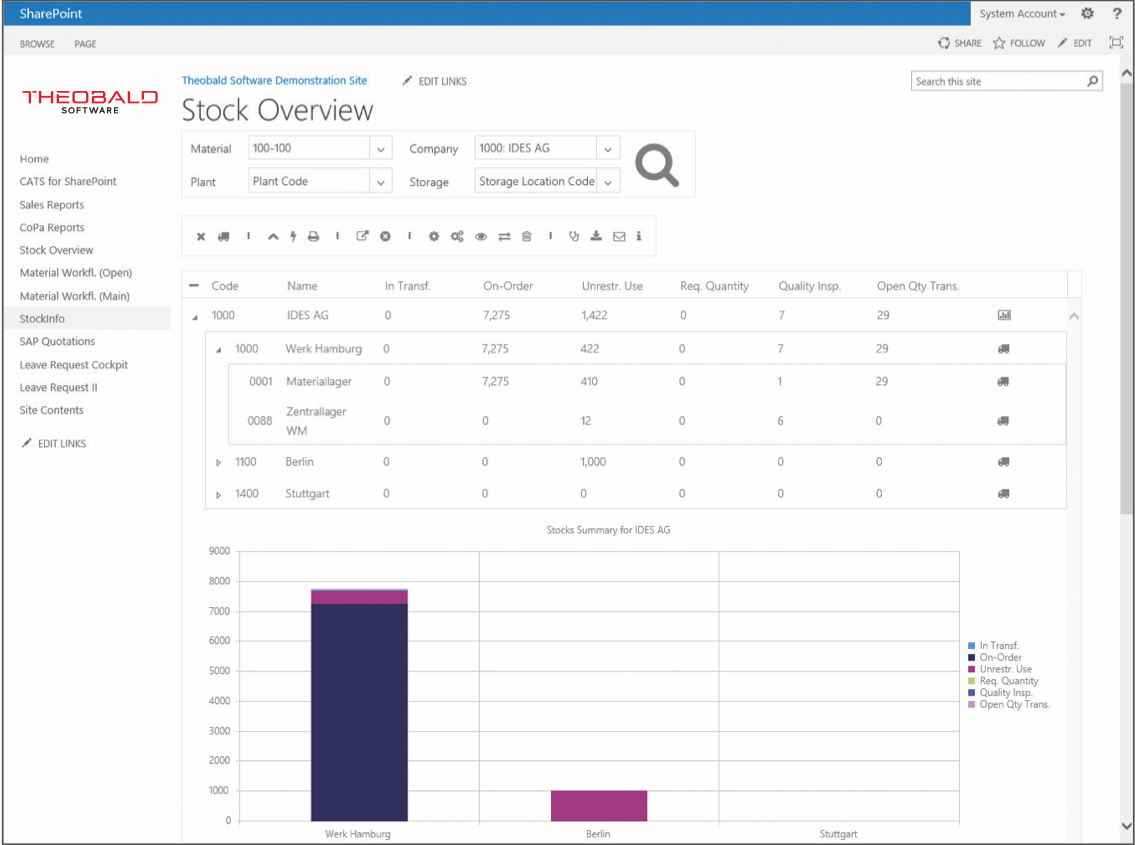
Task: Open Sales Reports navigation item
Action: [x=51, y=205]
